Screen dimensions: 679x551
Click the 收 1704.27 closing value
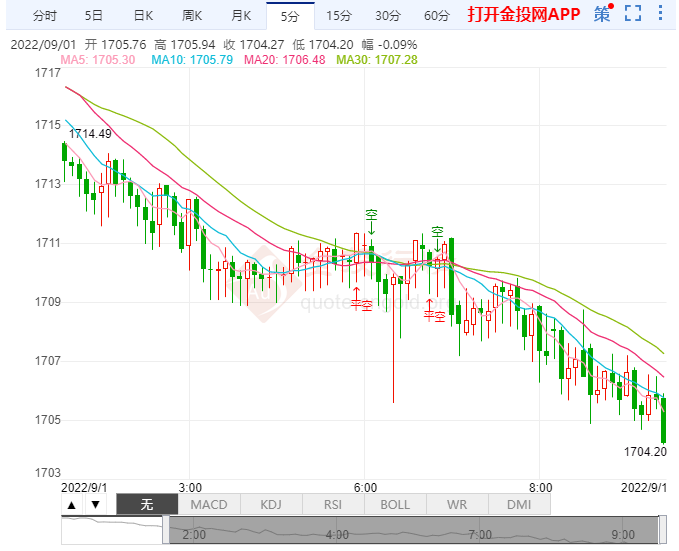pyautogui.click(x=254, y=45)
